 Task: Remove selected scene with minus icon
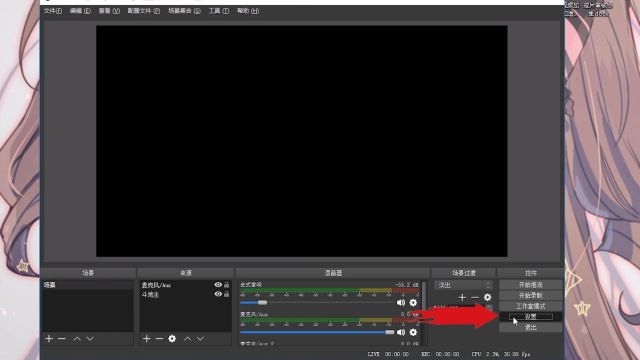pos(62,339)
